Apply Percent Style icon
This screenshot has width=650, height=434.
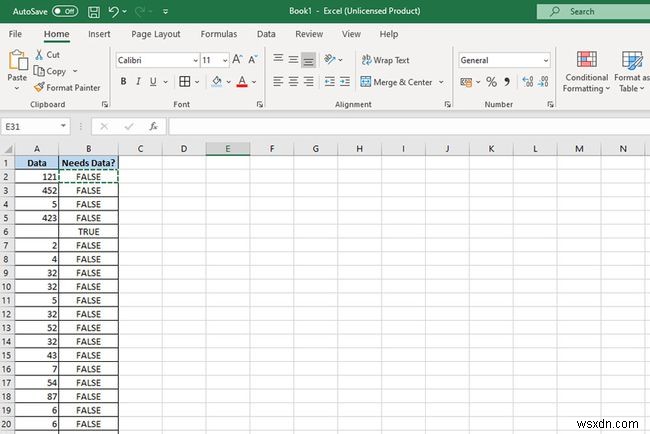pyautogui.click(x=491, y=82)
